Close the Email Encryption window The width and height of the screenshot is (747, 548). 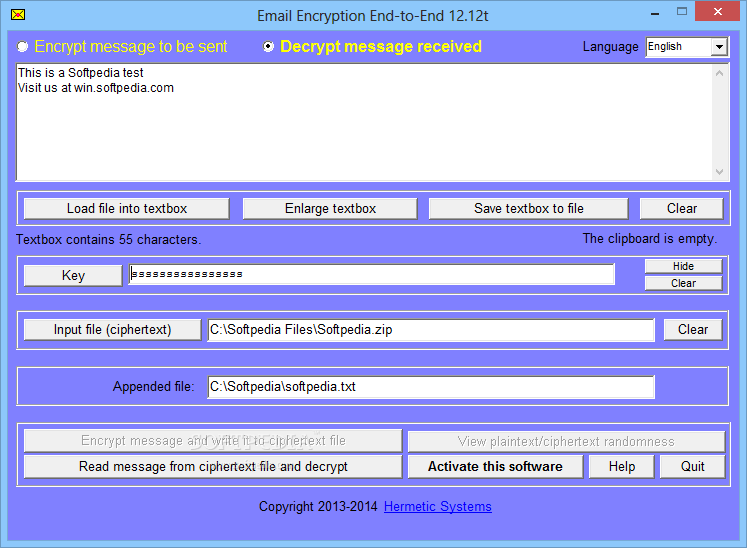point(717,11)
